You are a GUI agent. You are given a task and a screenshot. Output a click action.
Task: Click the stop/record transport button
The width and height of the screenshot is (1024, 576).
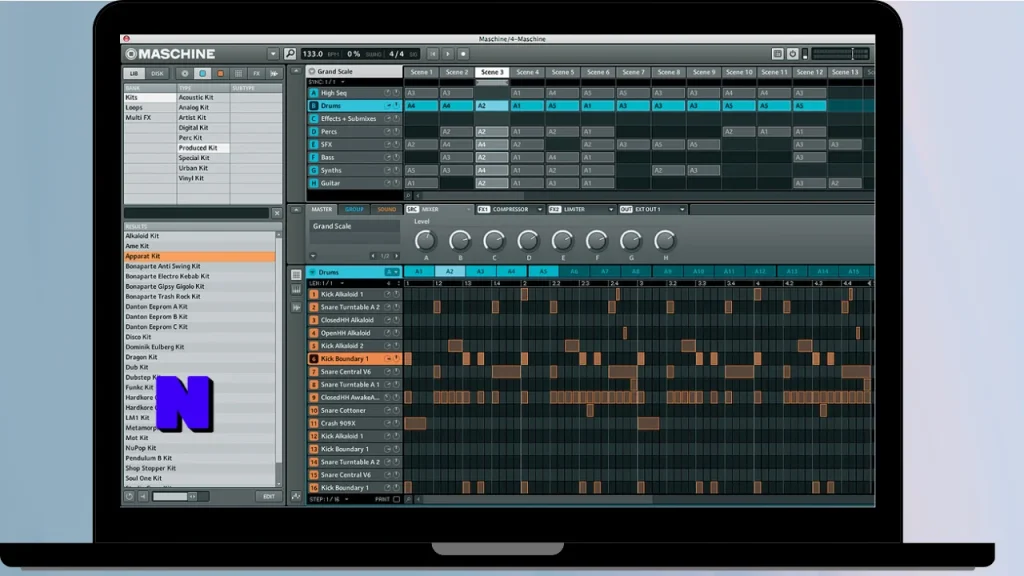point(463,54)
